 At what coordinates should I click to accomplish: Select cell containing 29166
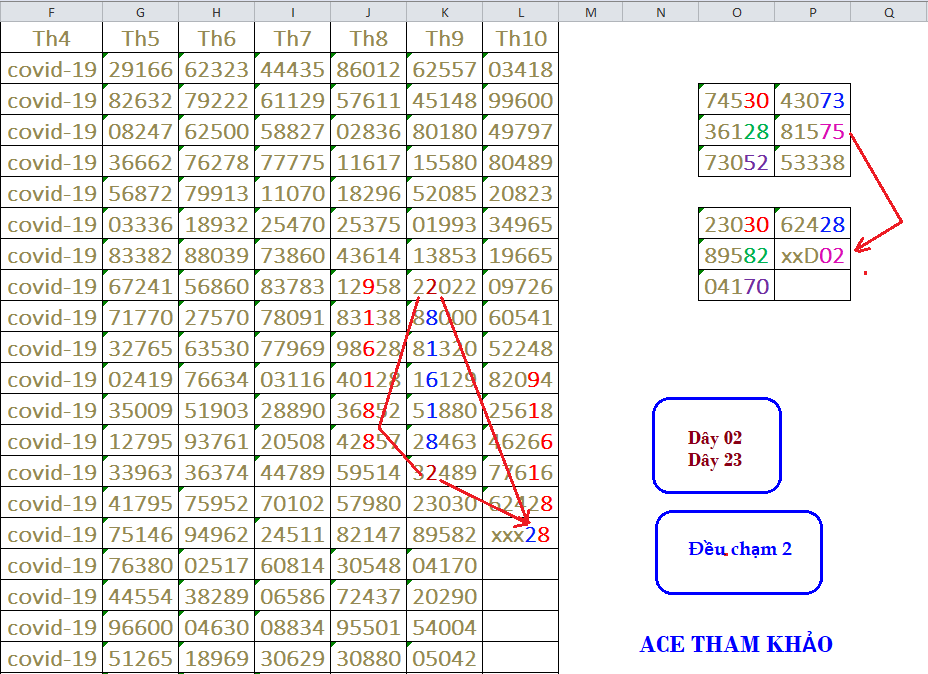point(140,70)
